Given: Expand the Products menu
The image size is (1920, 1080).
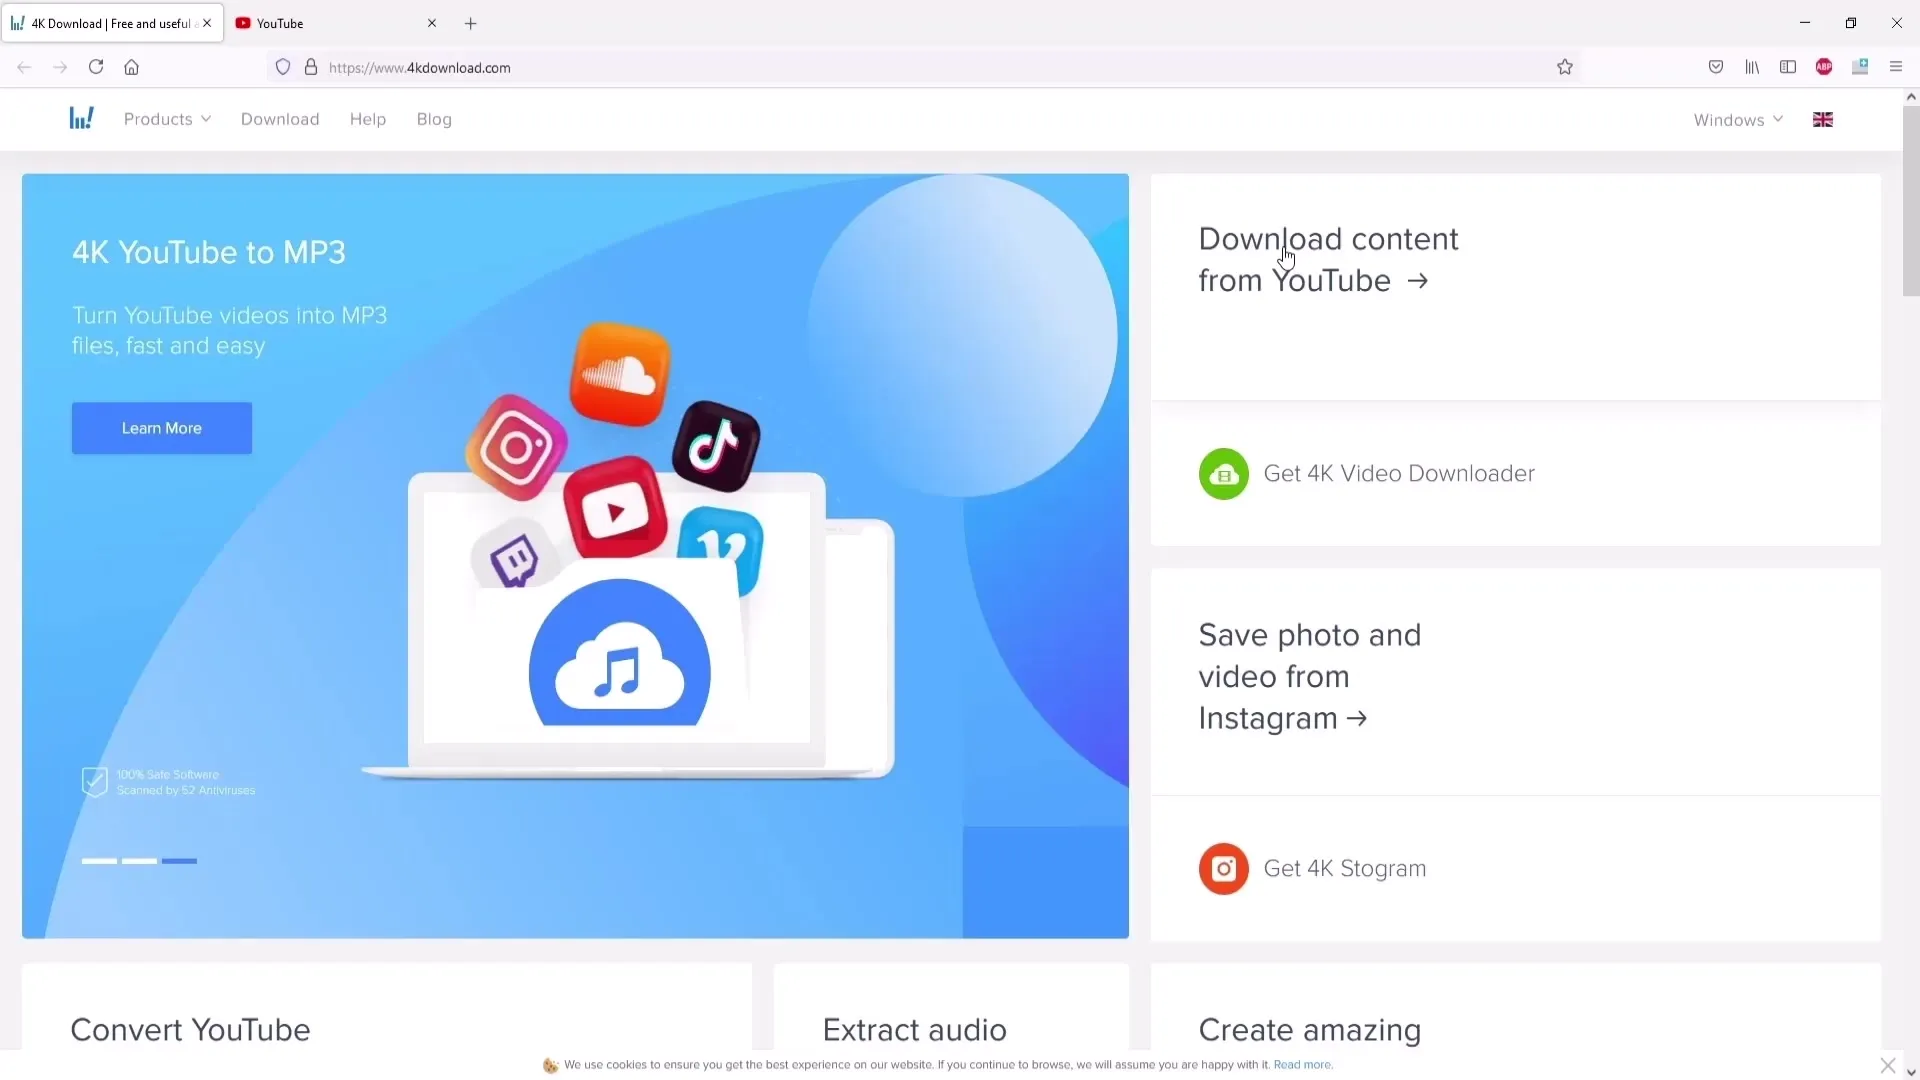Looking at the screenshot, I should point(166,119).
